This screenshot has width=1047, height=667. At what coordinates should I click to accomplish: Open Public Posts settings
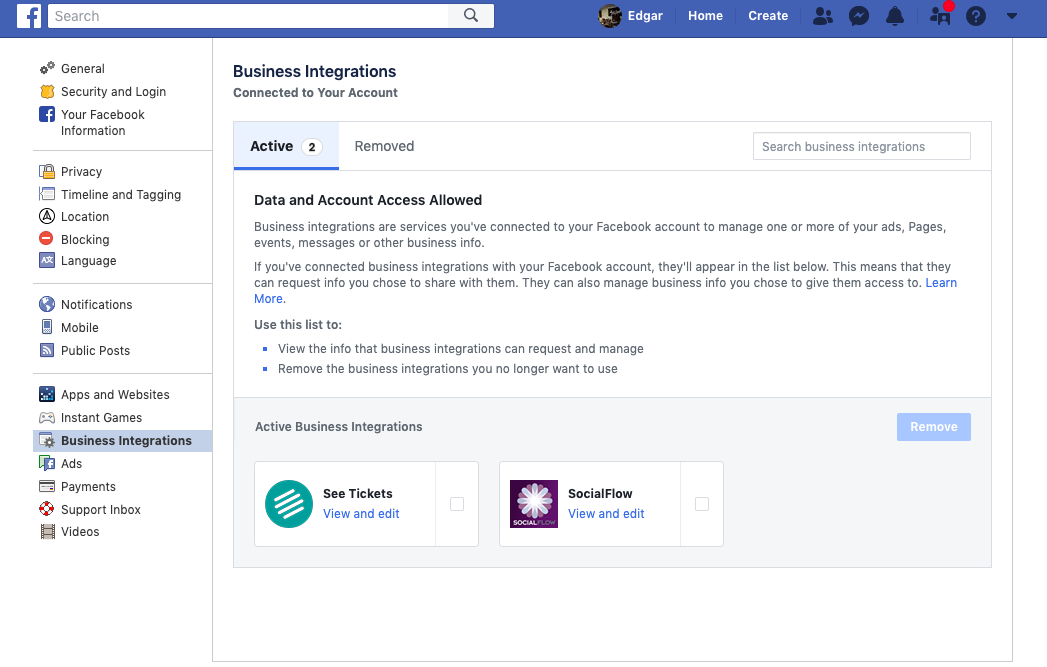pos(95,351)
